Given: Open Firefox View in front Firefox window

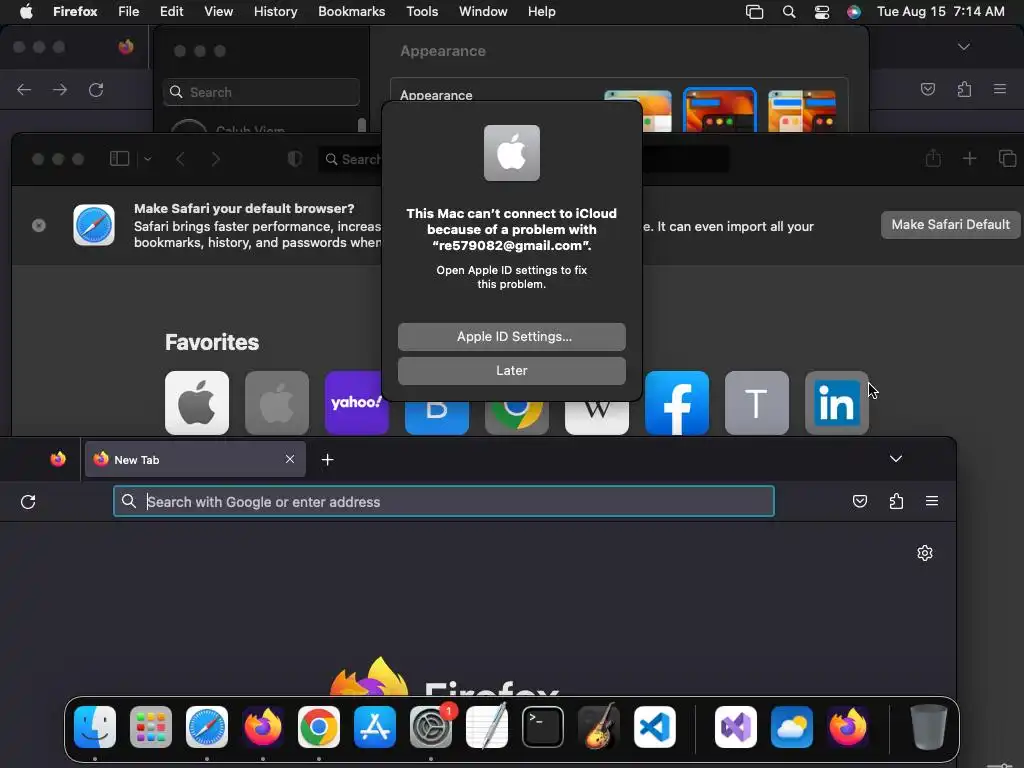Looking at the screenshot, I should (x=58, y=459).
